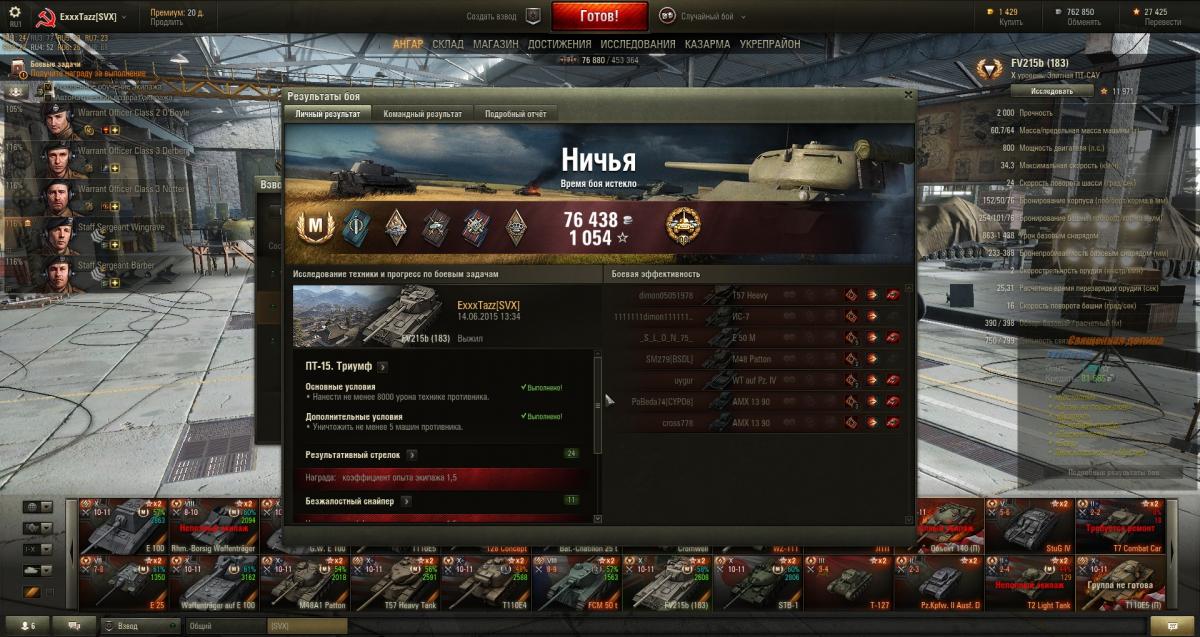The image size is (1200, 637).
Task: Expand the ПТ-15. Триумф mission details arrow
Action: (383, 367)
